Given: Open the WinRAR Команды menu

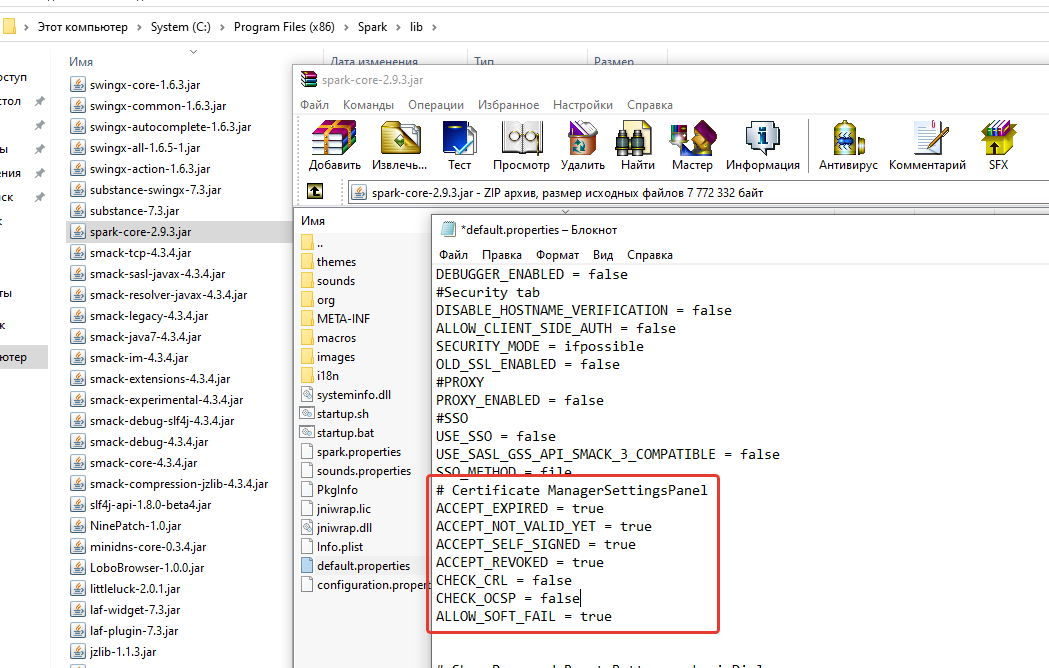Looking at the screenshot, I should point(369,105).
